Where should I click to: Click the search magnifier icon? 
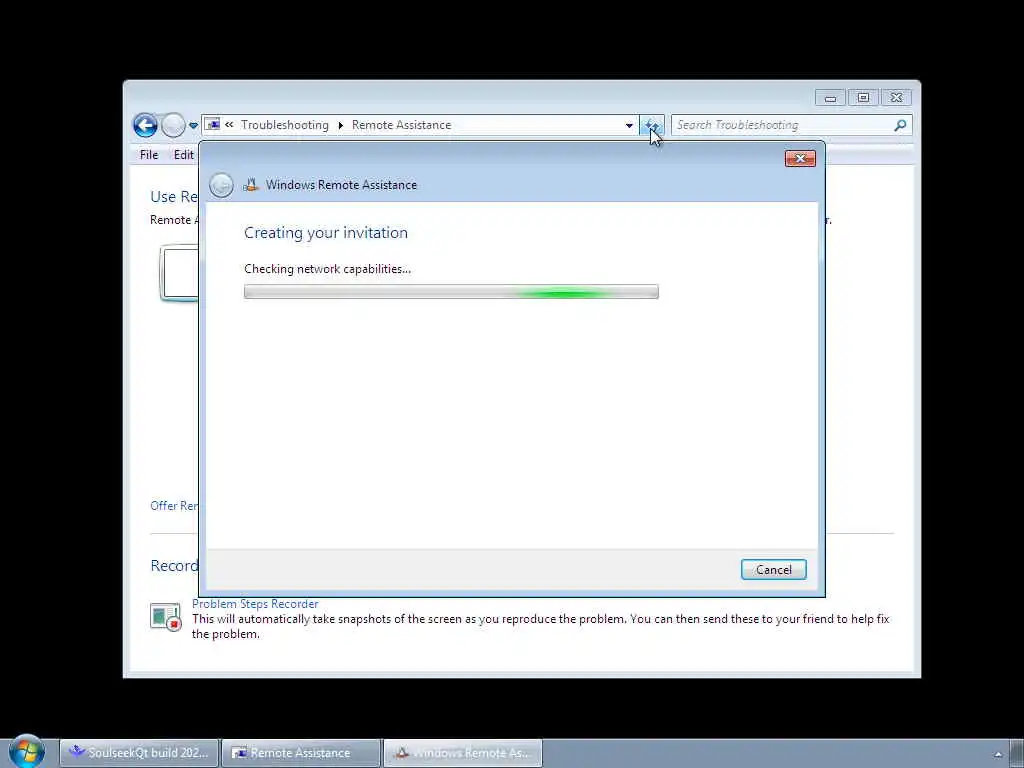tap(901, 125)
